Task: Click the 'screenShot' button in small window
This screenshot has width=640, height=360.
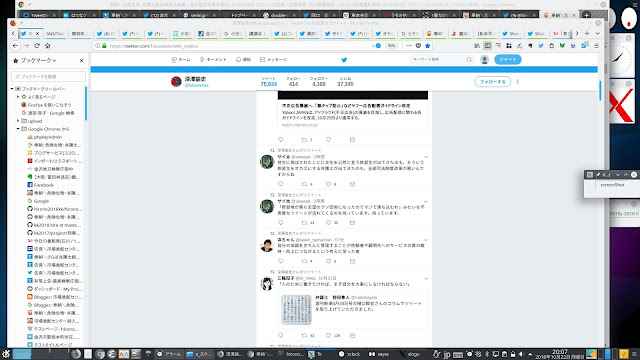Action: point(612,185)
